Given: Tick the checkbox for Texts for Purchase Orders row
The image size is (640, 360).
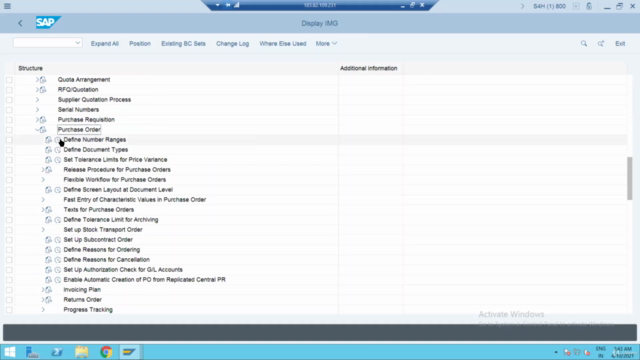Looking at the screenshot, I should [x=9, y=210].
